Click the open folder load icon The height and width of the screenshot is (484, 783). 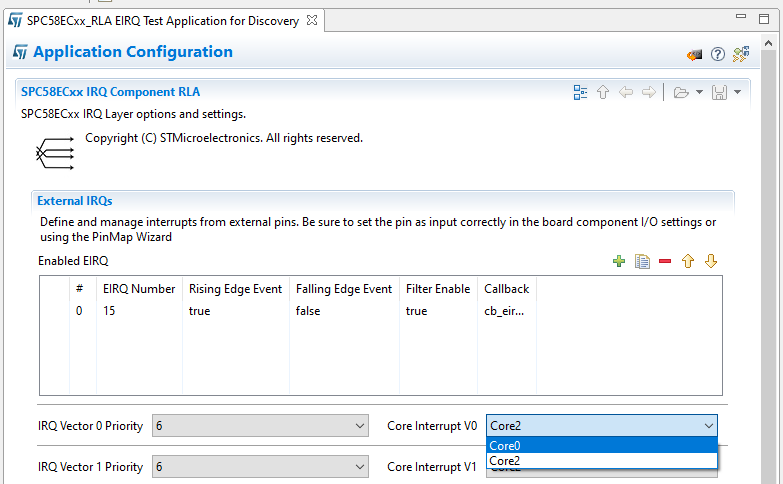(x=681, y=92)
